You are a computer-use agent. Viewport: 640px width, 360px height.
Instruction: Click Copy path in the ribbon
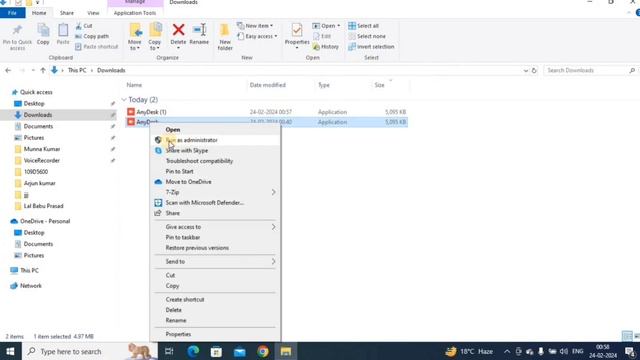pyautogui.click(x=92, y=36)
